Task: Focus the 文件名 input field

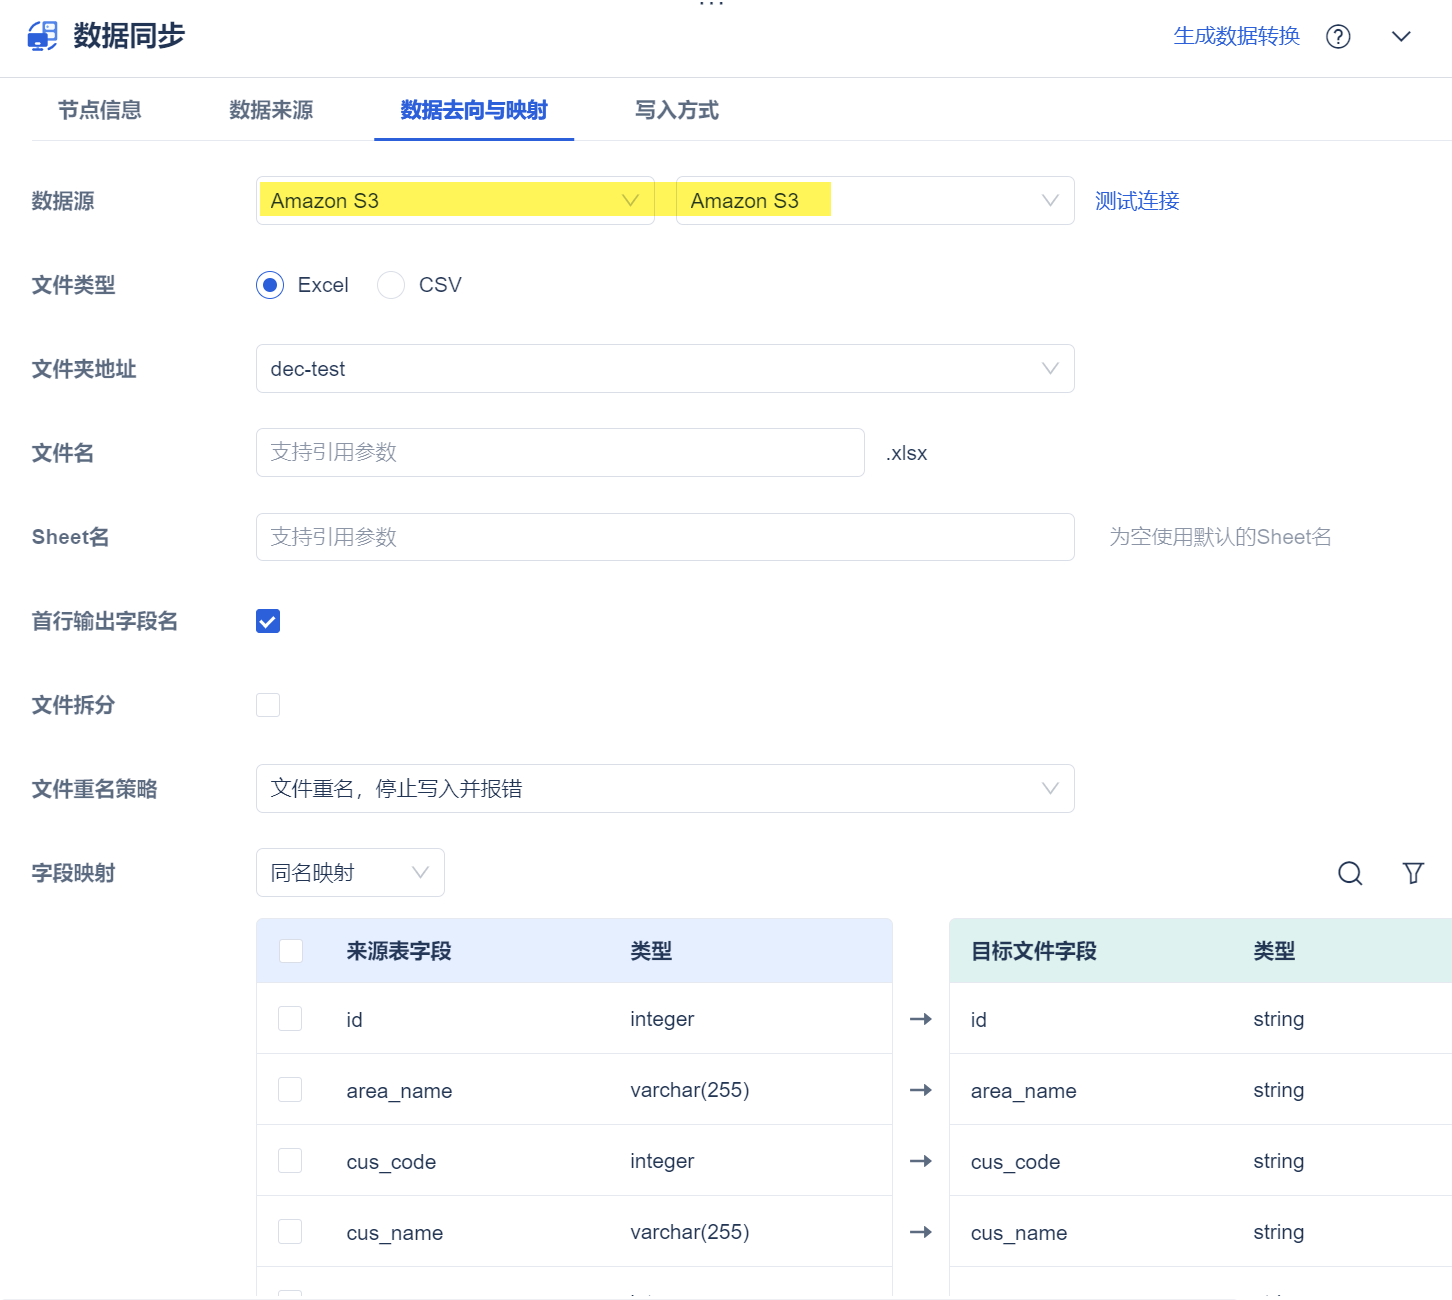Action: tap(560, 453)
